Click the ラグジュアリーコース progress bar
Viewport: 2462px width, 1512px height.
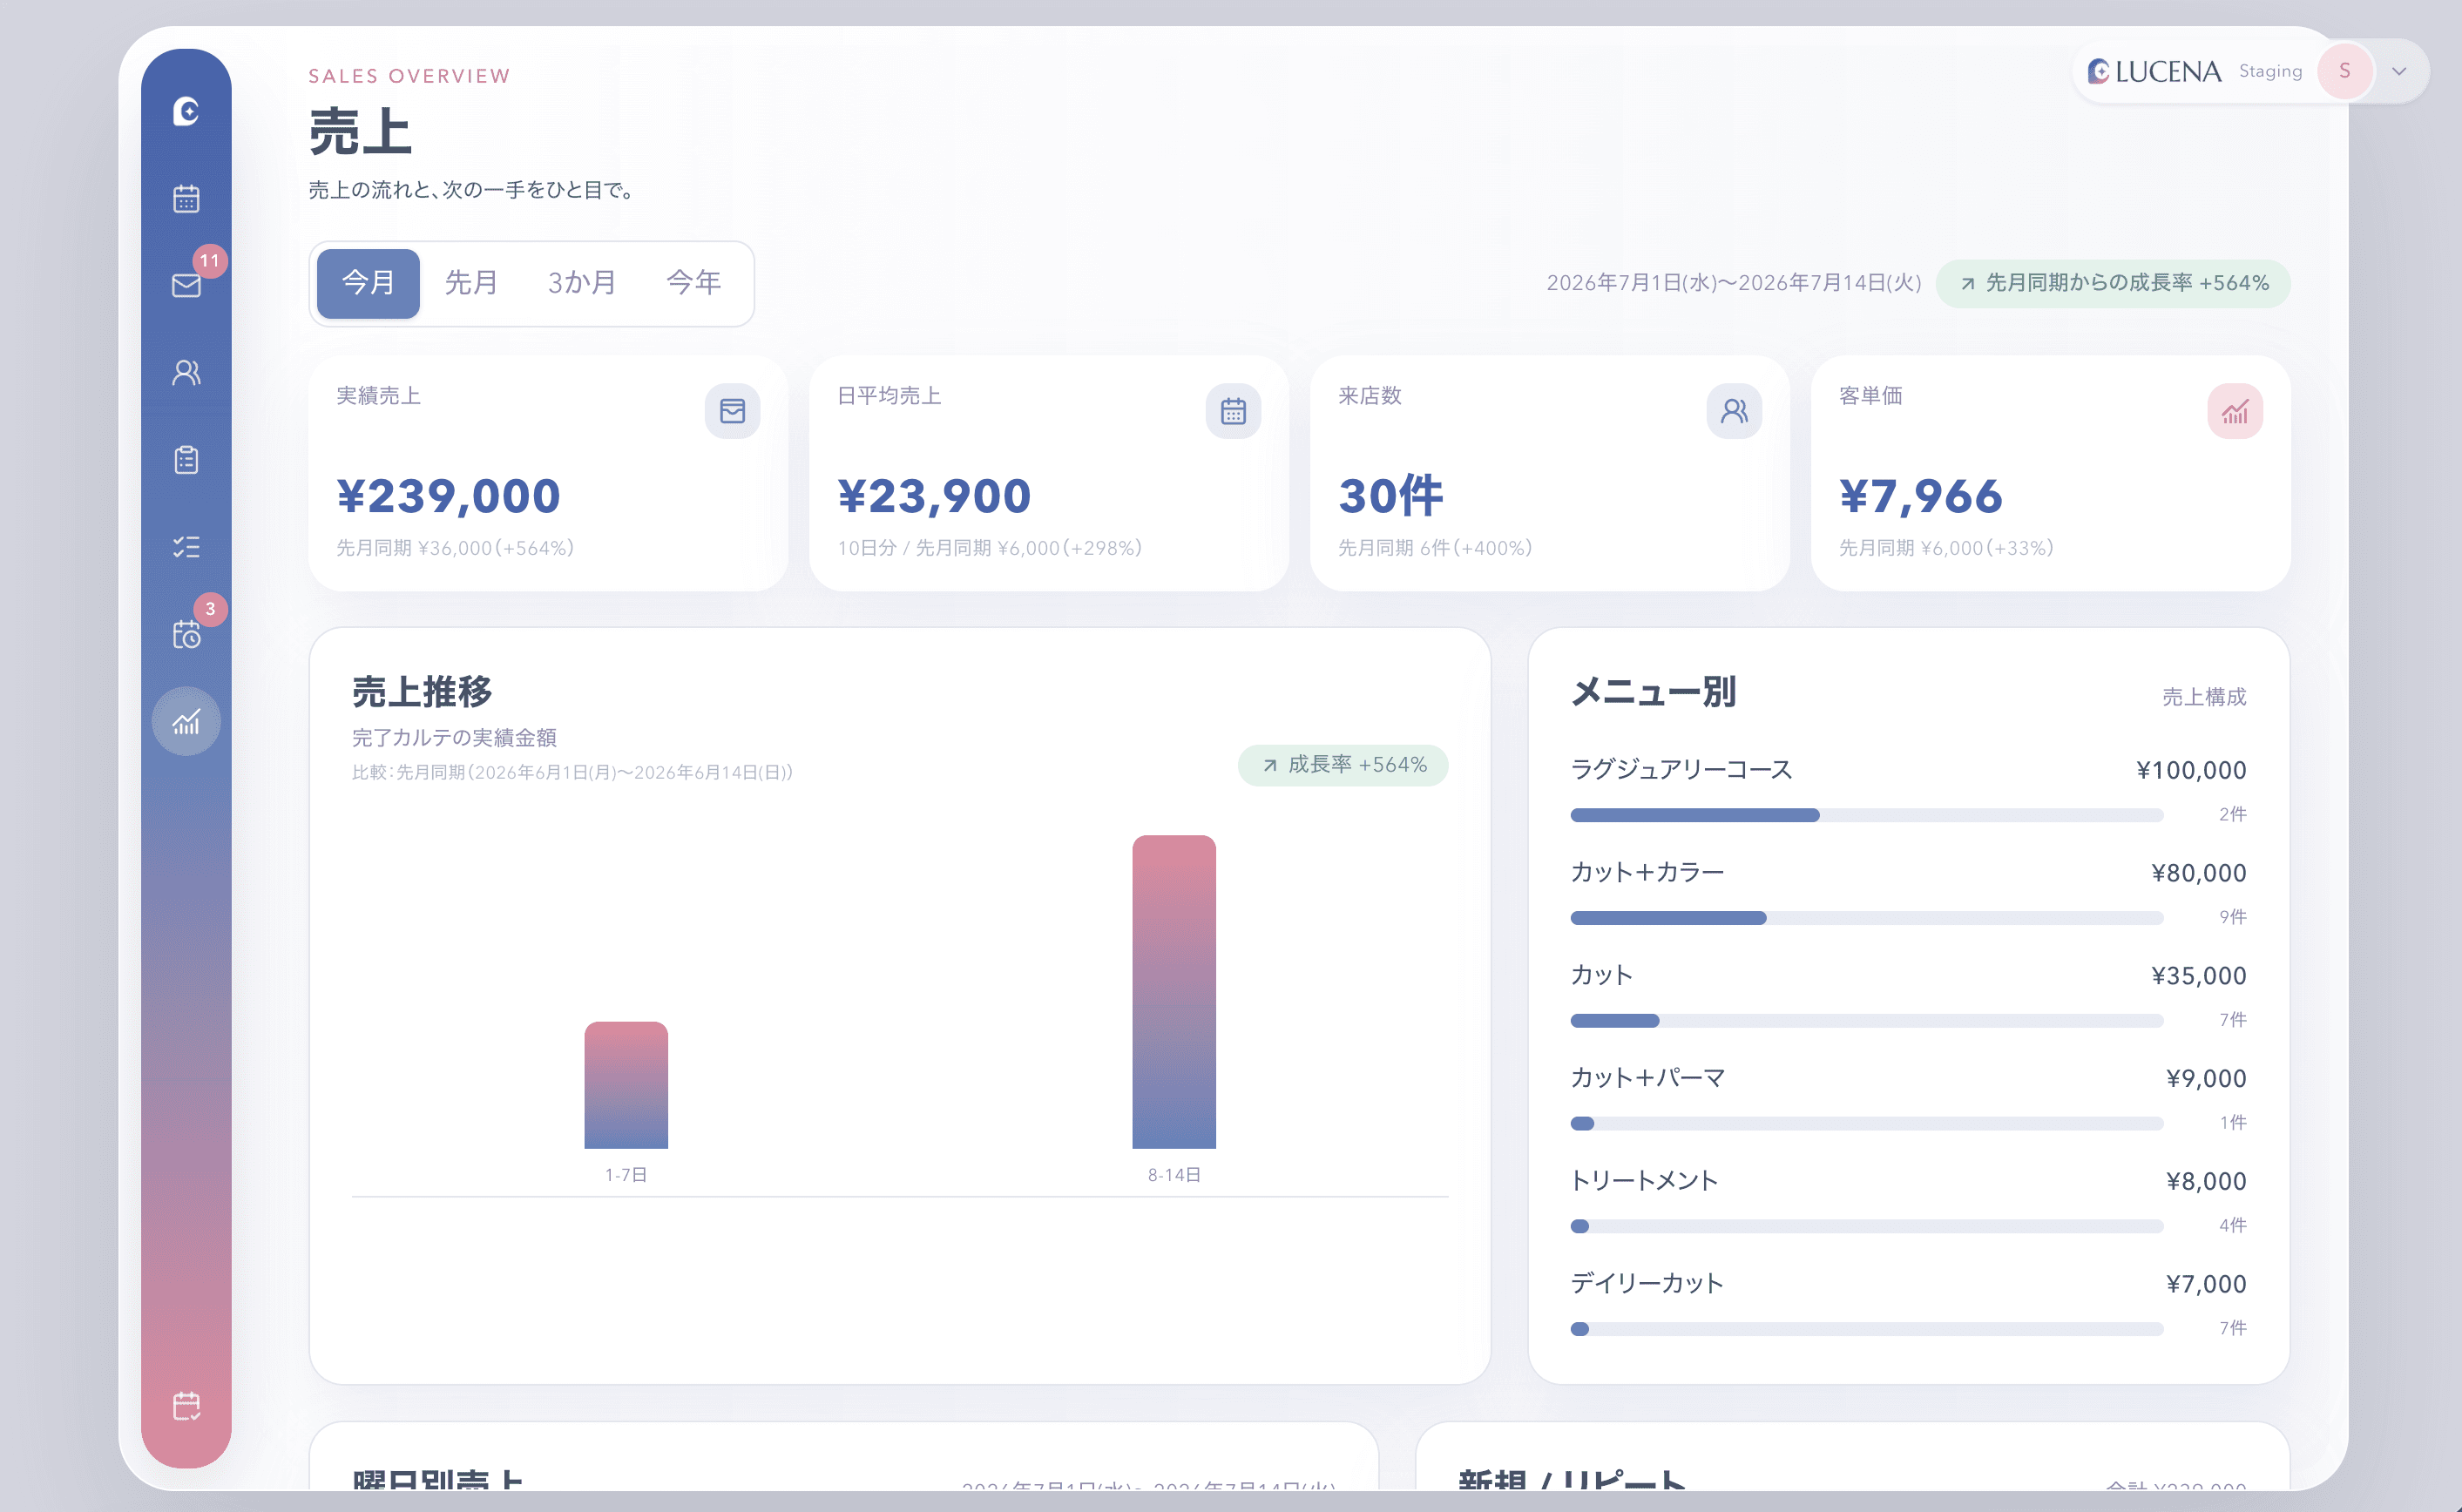point(1867,815)
